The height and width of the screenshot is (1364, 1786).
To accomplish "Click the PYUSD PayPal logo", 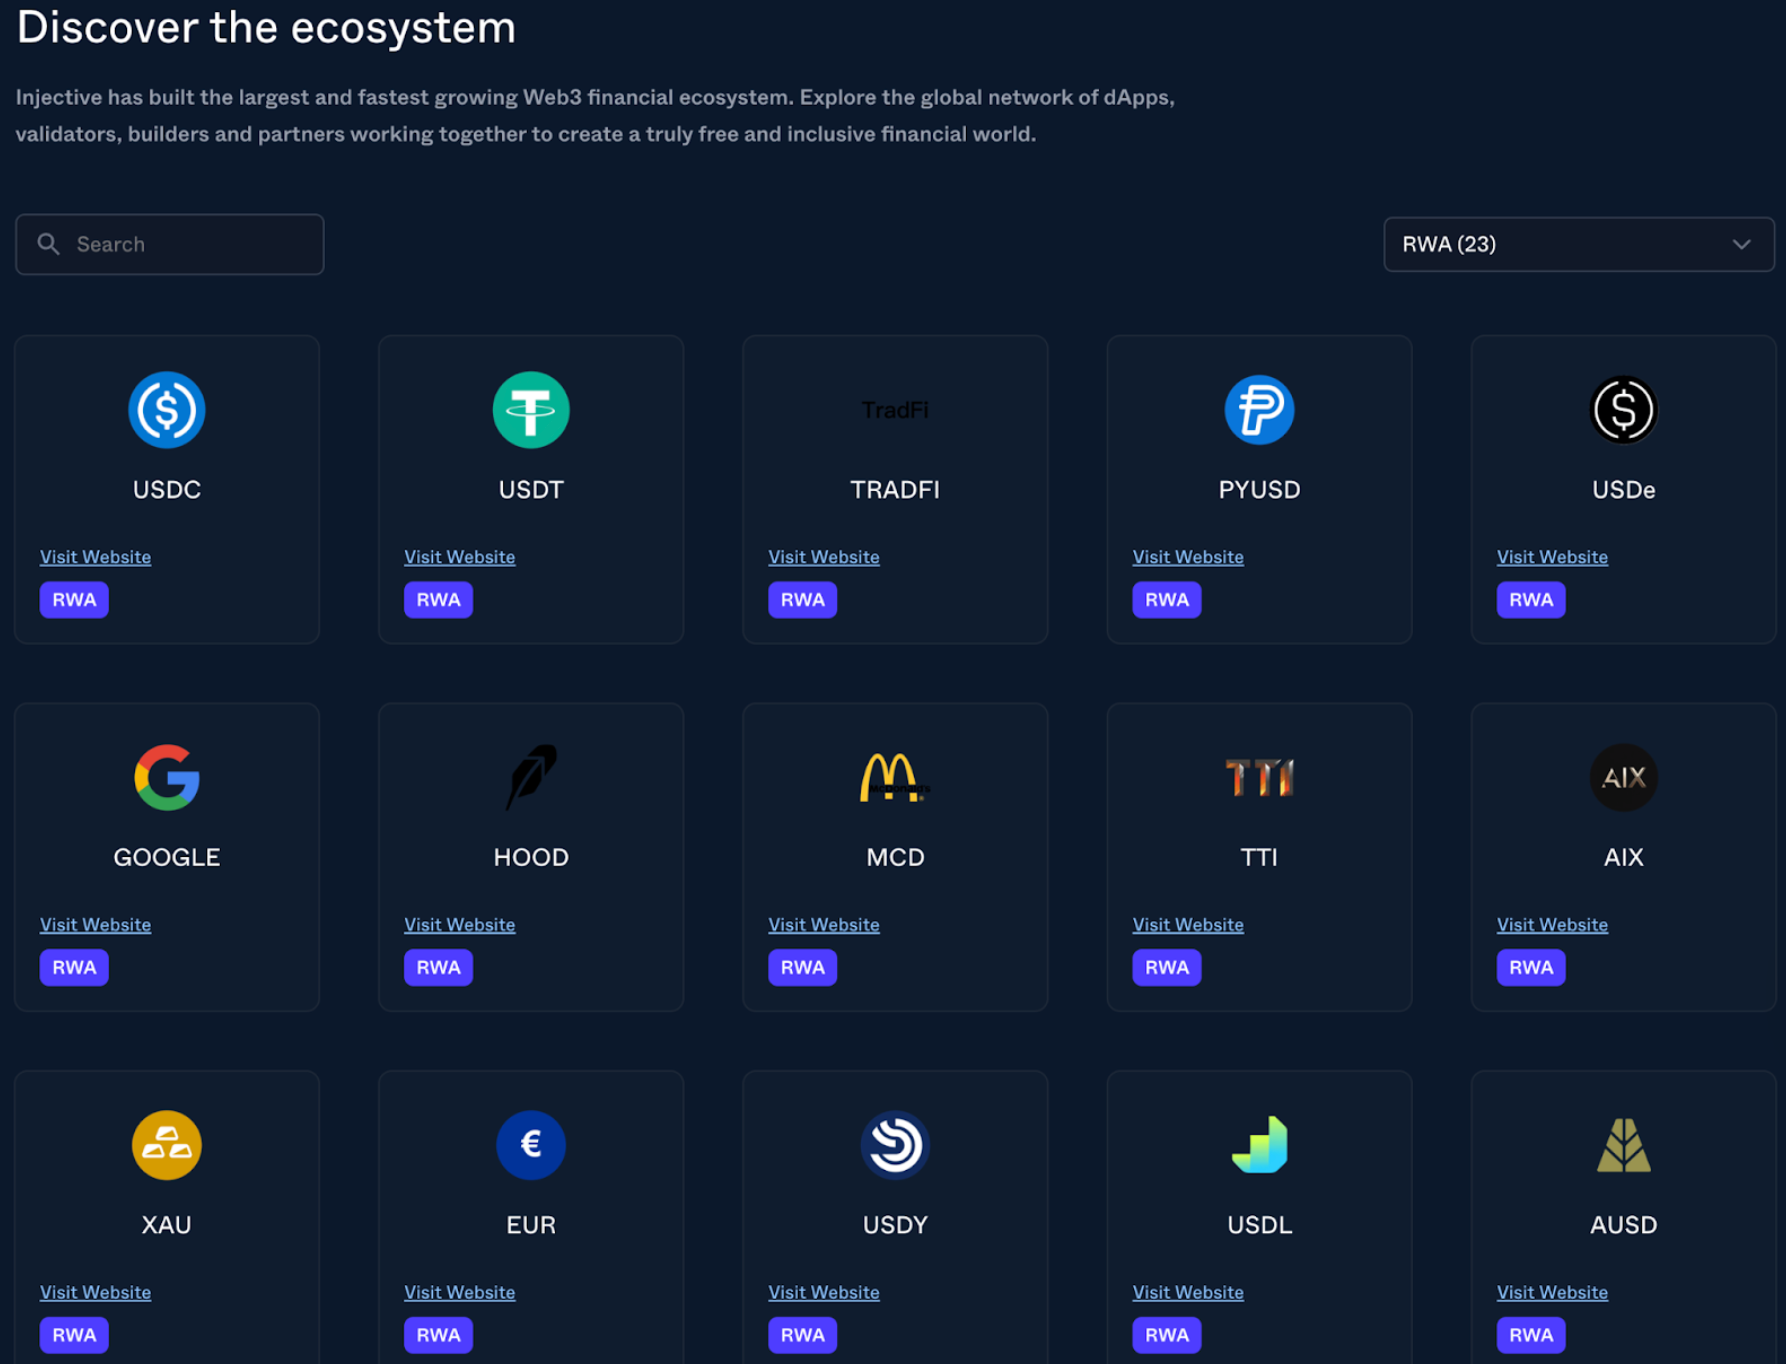I will coord(1259,410).
